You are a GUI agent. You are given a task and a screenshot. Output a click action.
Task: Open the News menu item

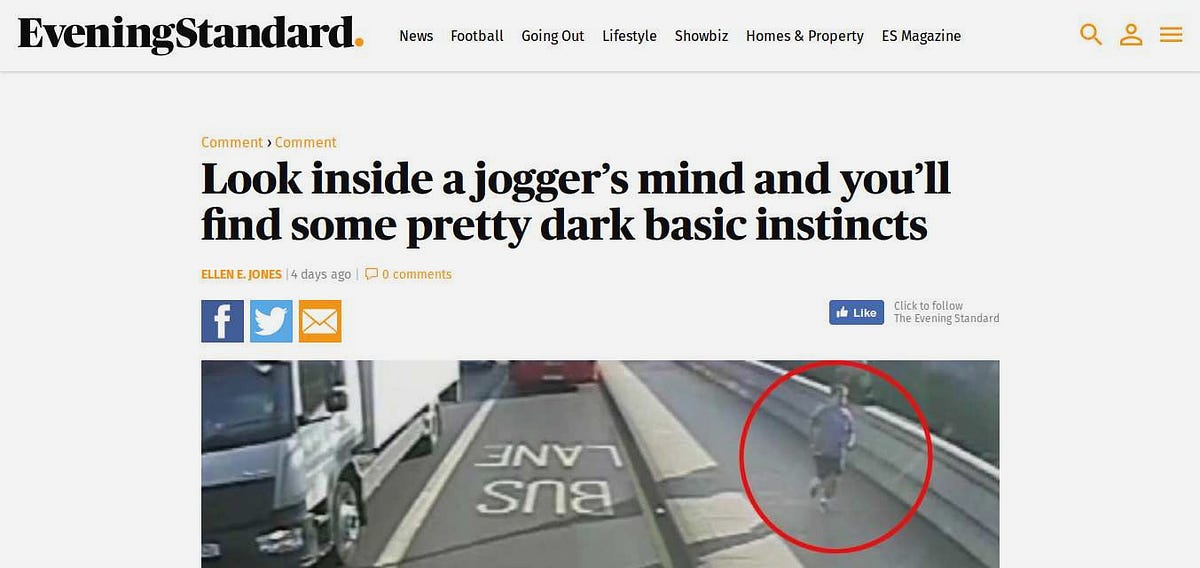click(416, 36)
